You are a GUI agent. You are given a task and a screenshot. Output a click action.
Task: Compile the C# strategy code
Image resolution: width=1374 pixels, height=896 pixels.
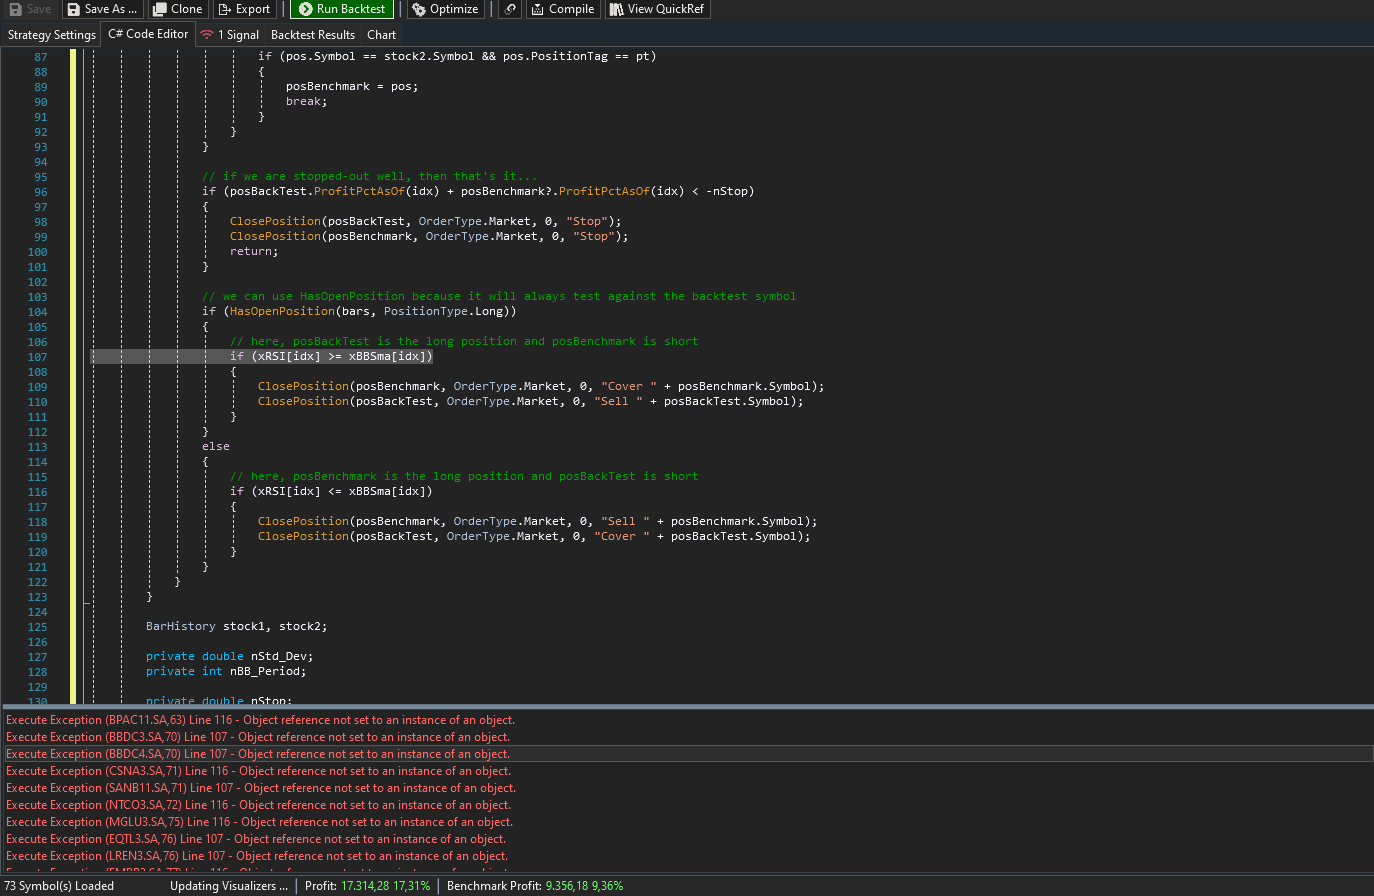coord(563,9)
